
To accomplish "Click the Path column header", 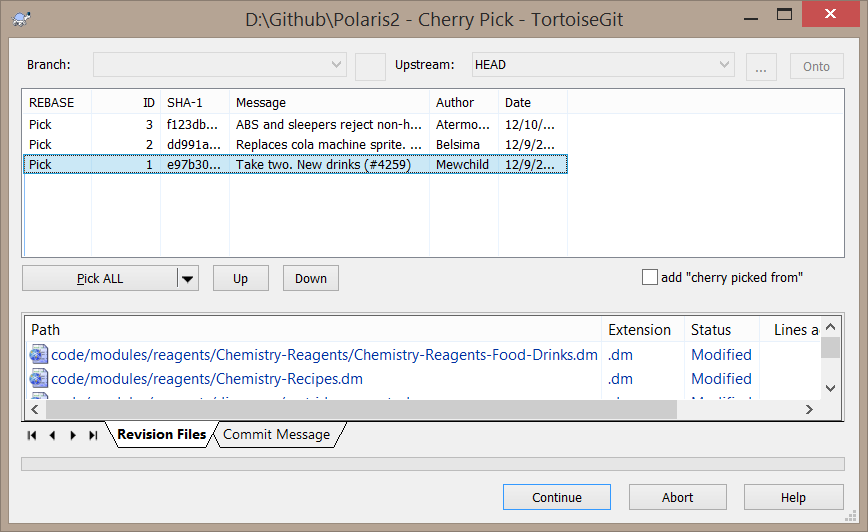I will coord(313,330).
